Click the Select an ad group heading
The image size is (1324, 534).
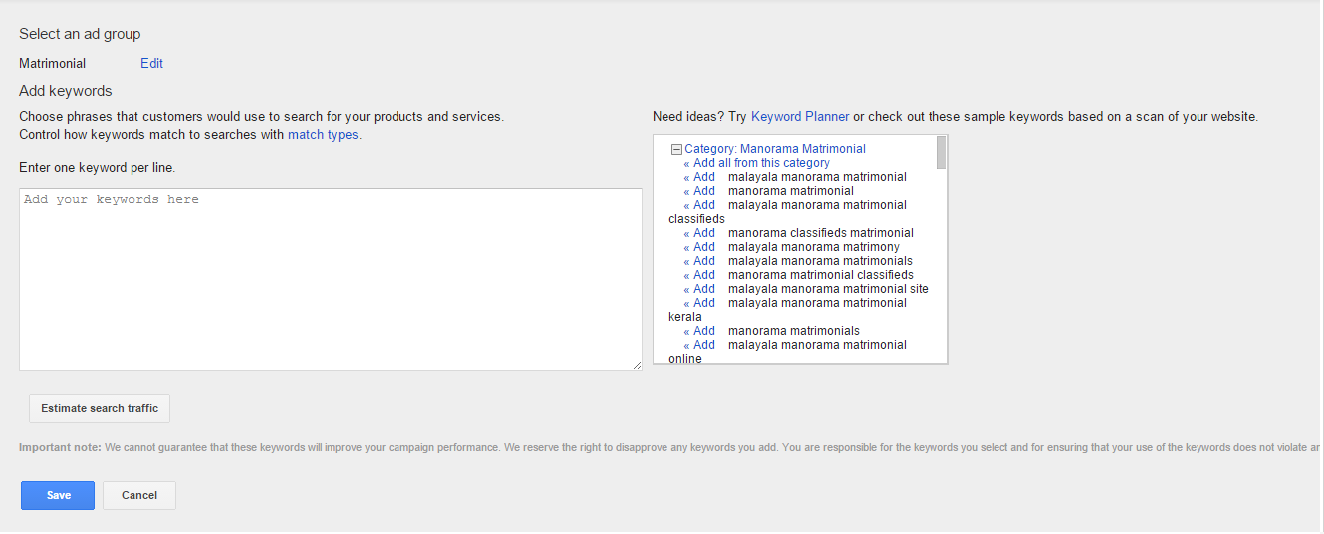80,34
